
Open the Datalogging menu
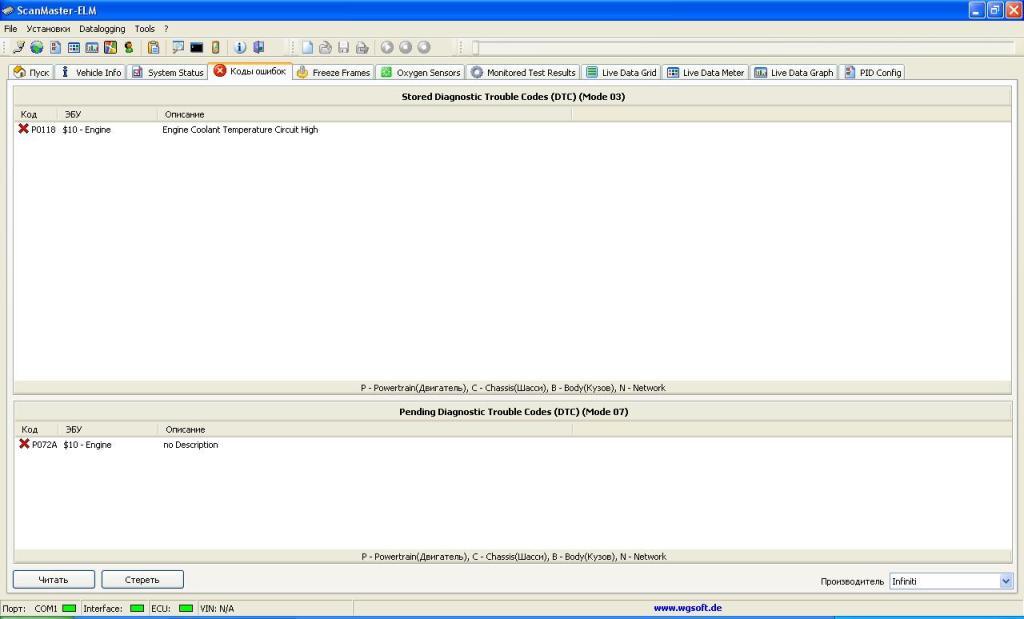(x=102, y=29)
